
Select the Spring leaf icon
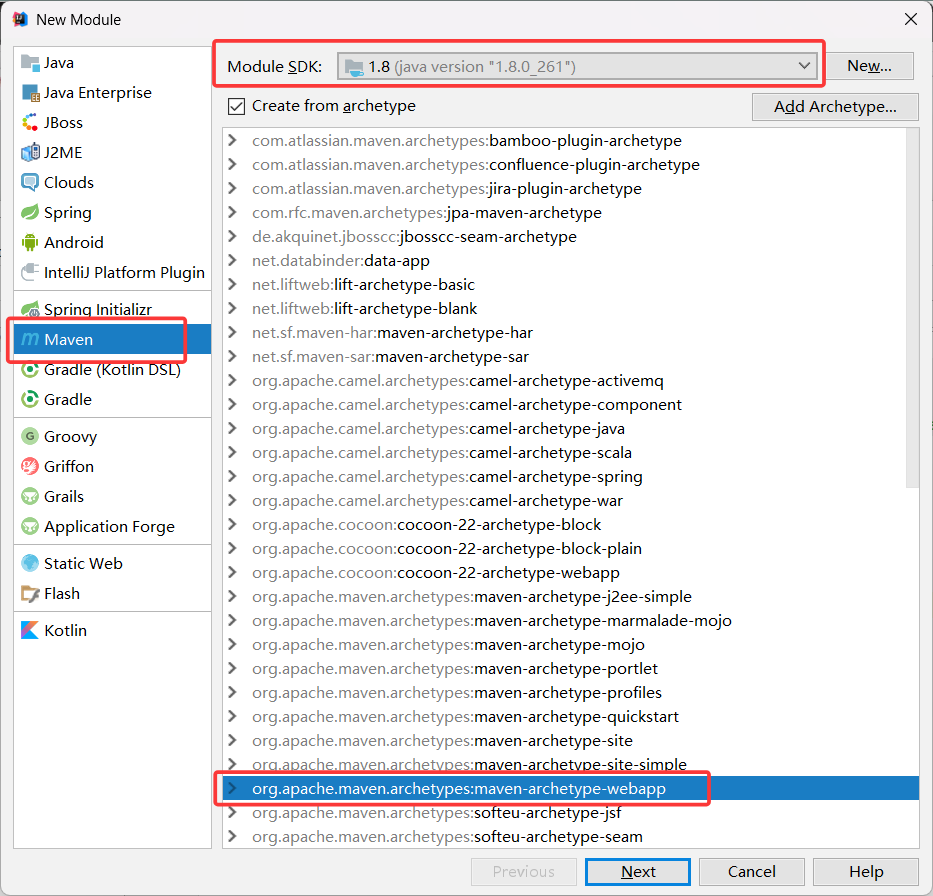tap(30, 212)
